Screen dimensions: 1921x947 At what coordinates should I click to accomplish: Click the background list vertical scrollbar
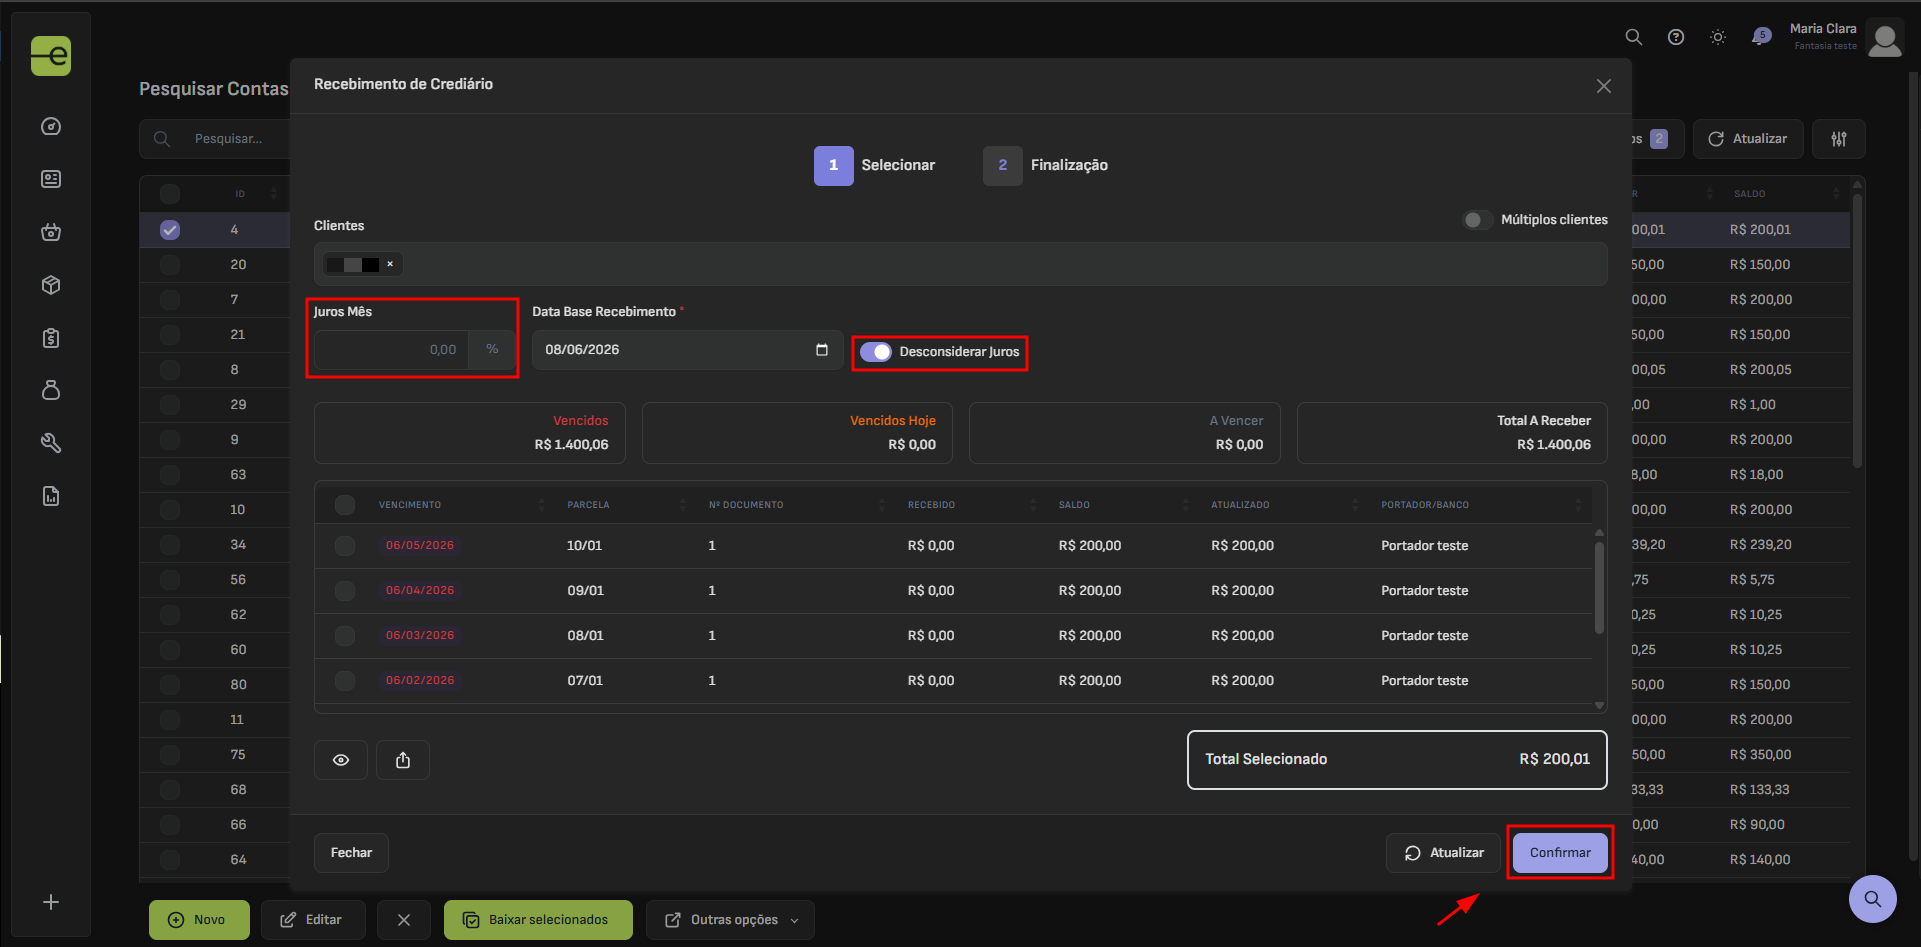tap(1857, 330)
